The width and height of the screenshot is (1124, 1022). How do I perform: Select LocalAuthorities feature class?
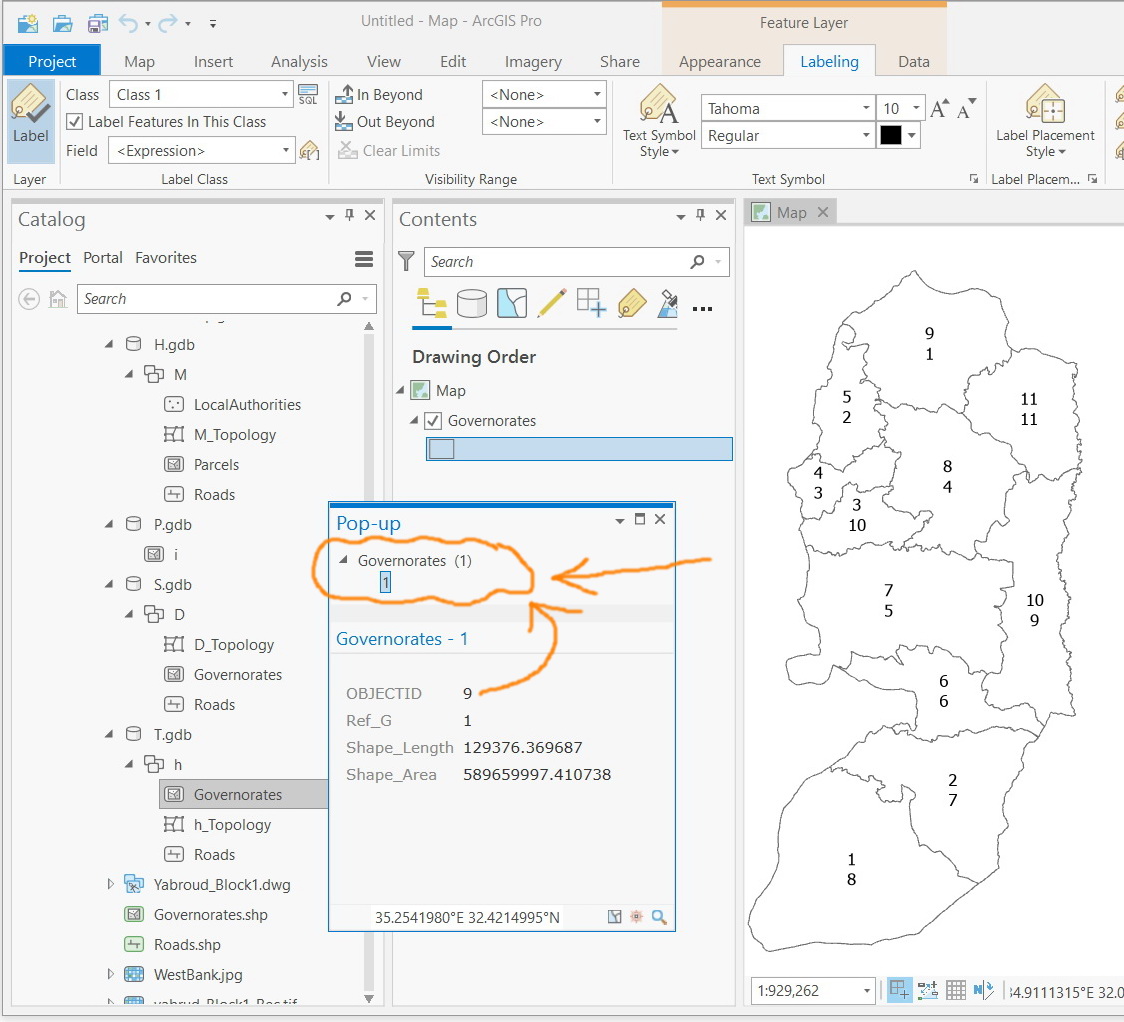[247, 405]
